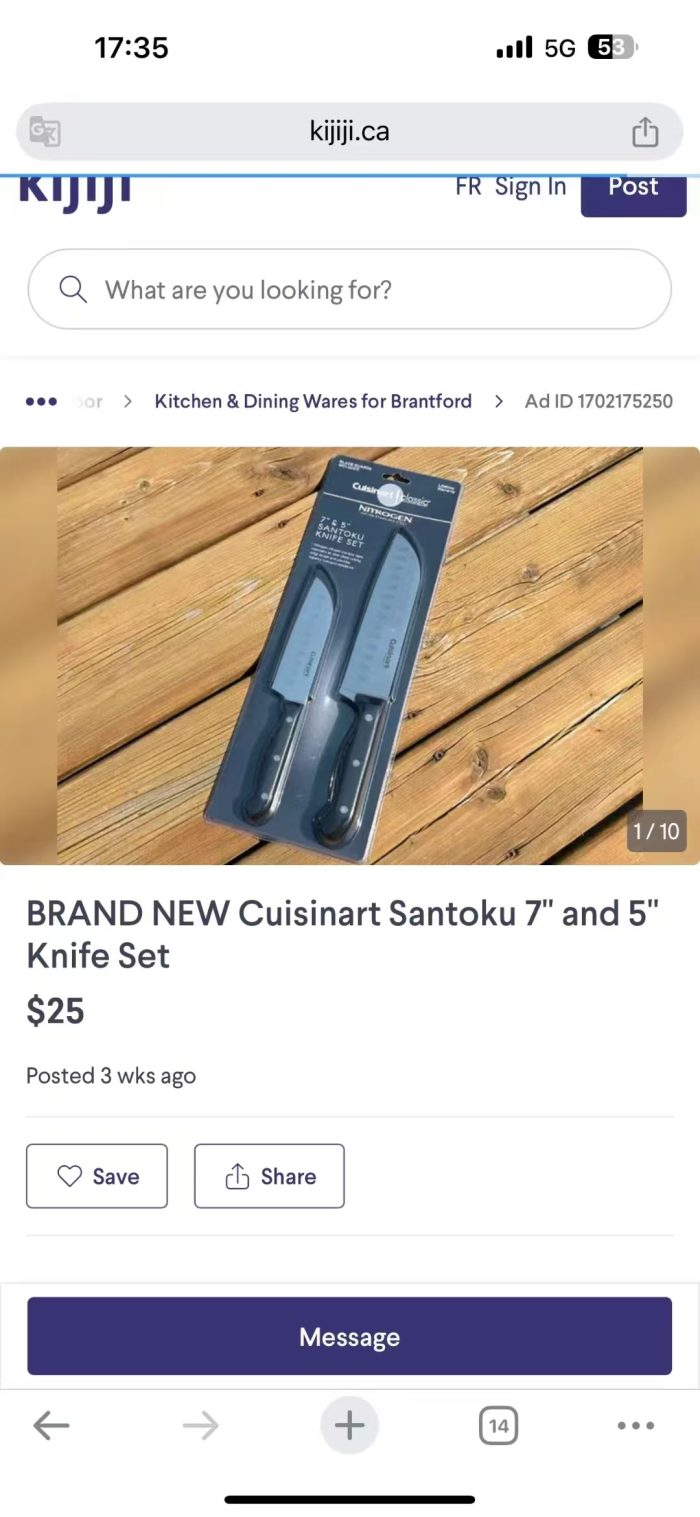Focus the 'What are you looking for?' field
Screen dimensions: 700x1517
tap(349, 289)
